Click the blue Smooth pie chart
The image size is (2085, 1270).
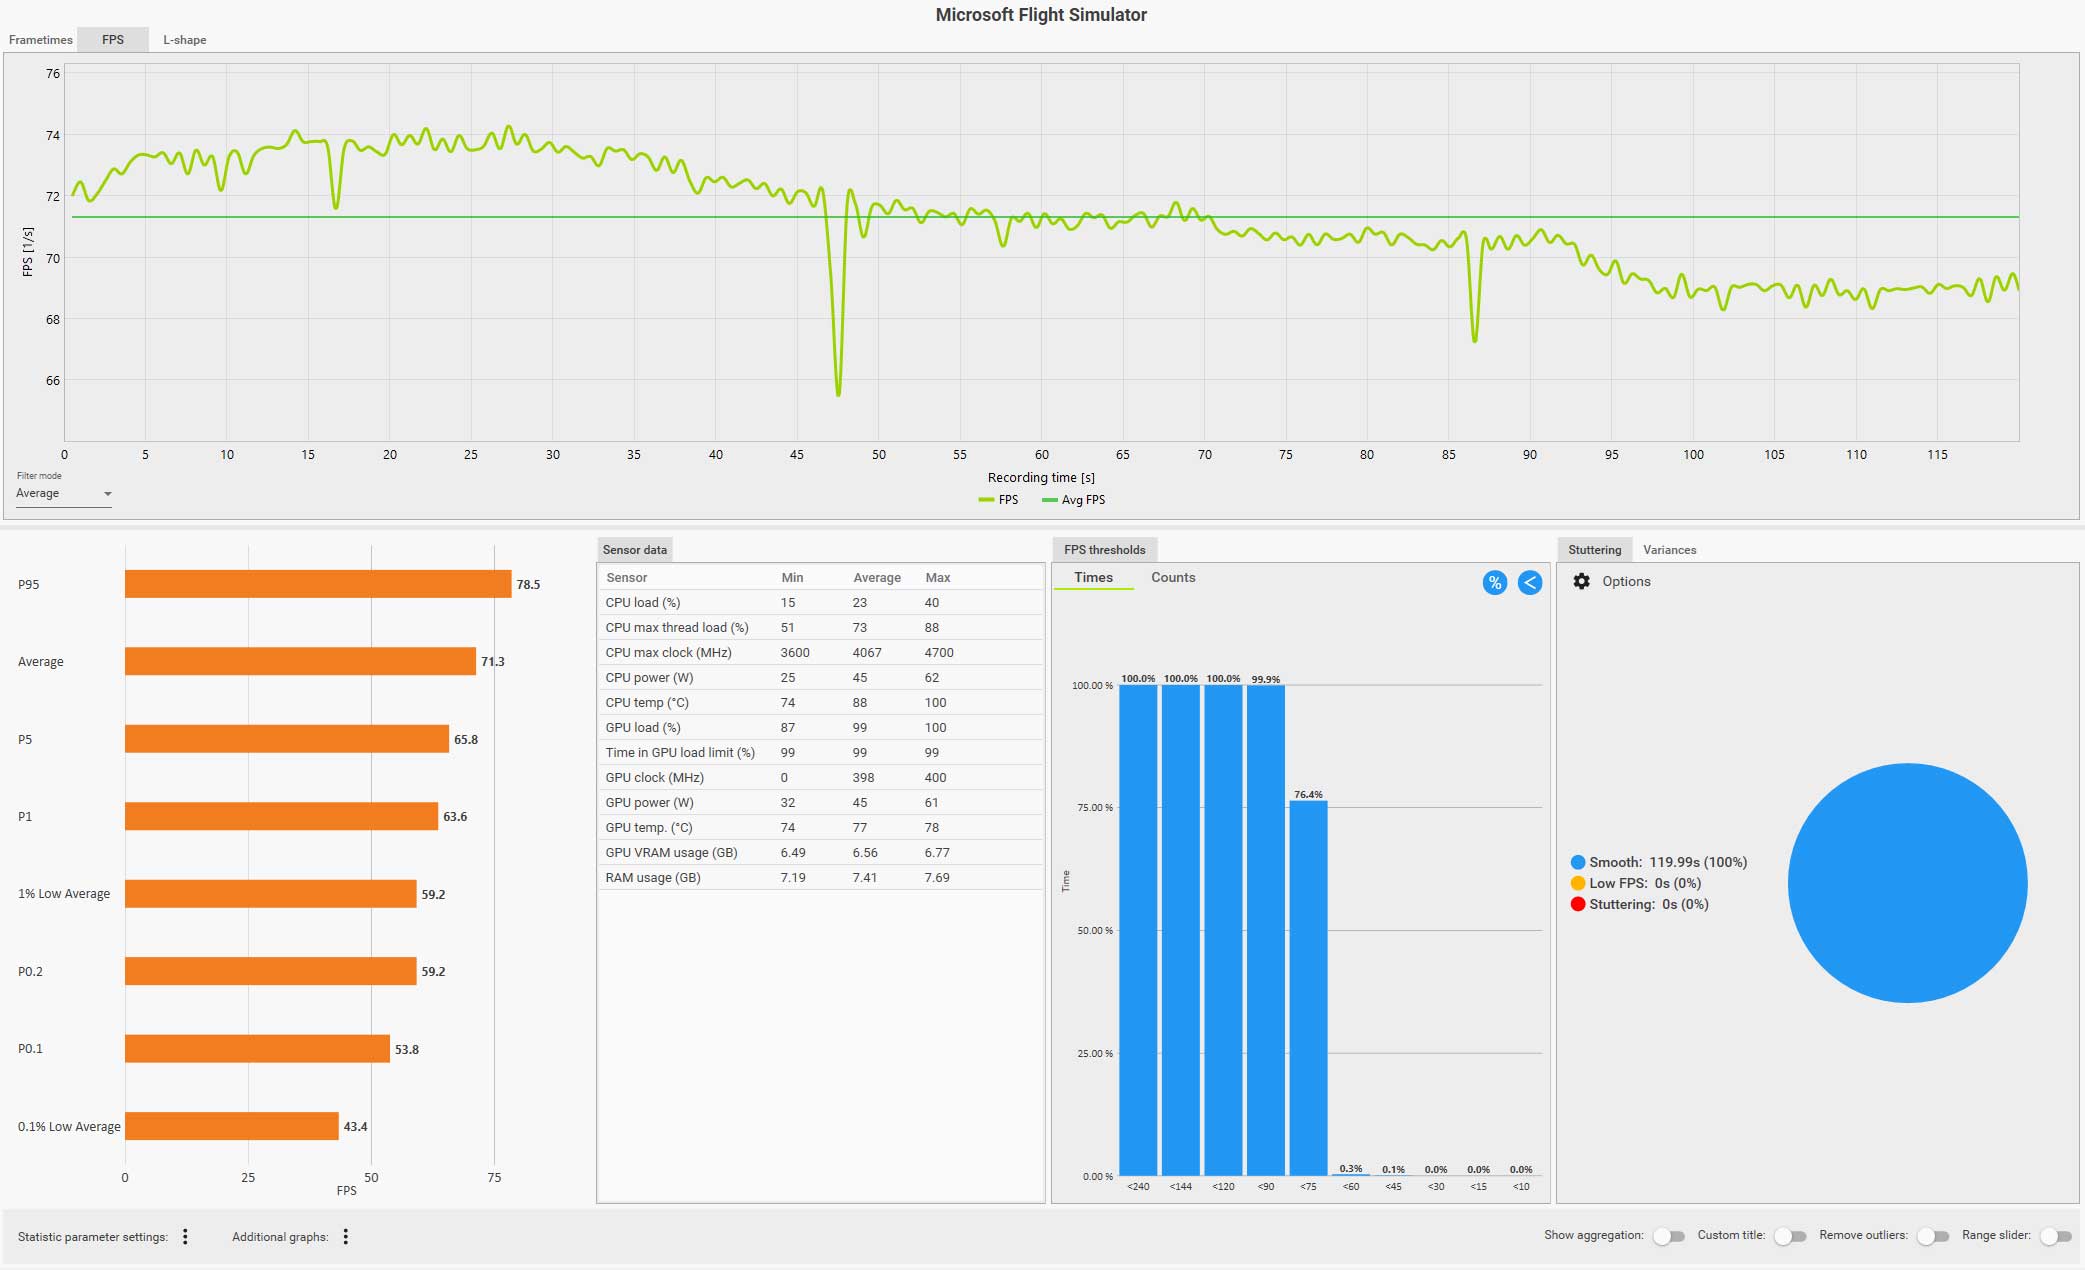(1907, 883)
